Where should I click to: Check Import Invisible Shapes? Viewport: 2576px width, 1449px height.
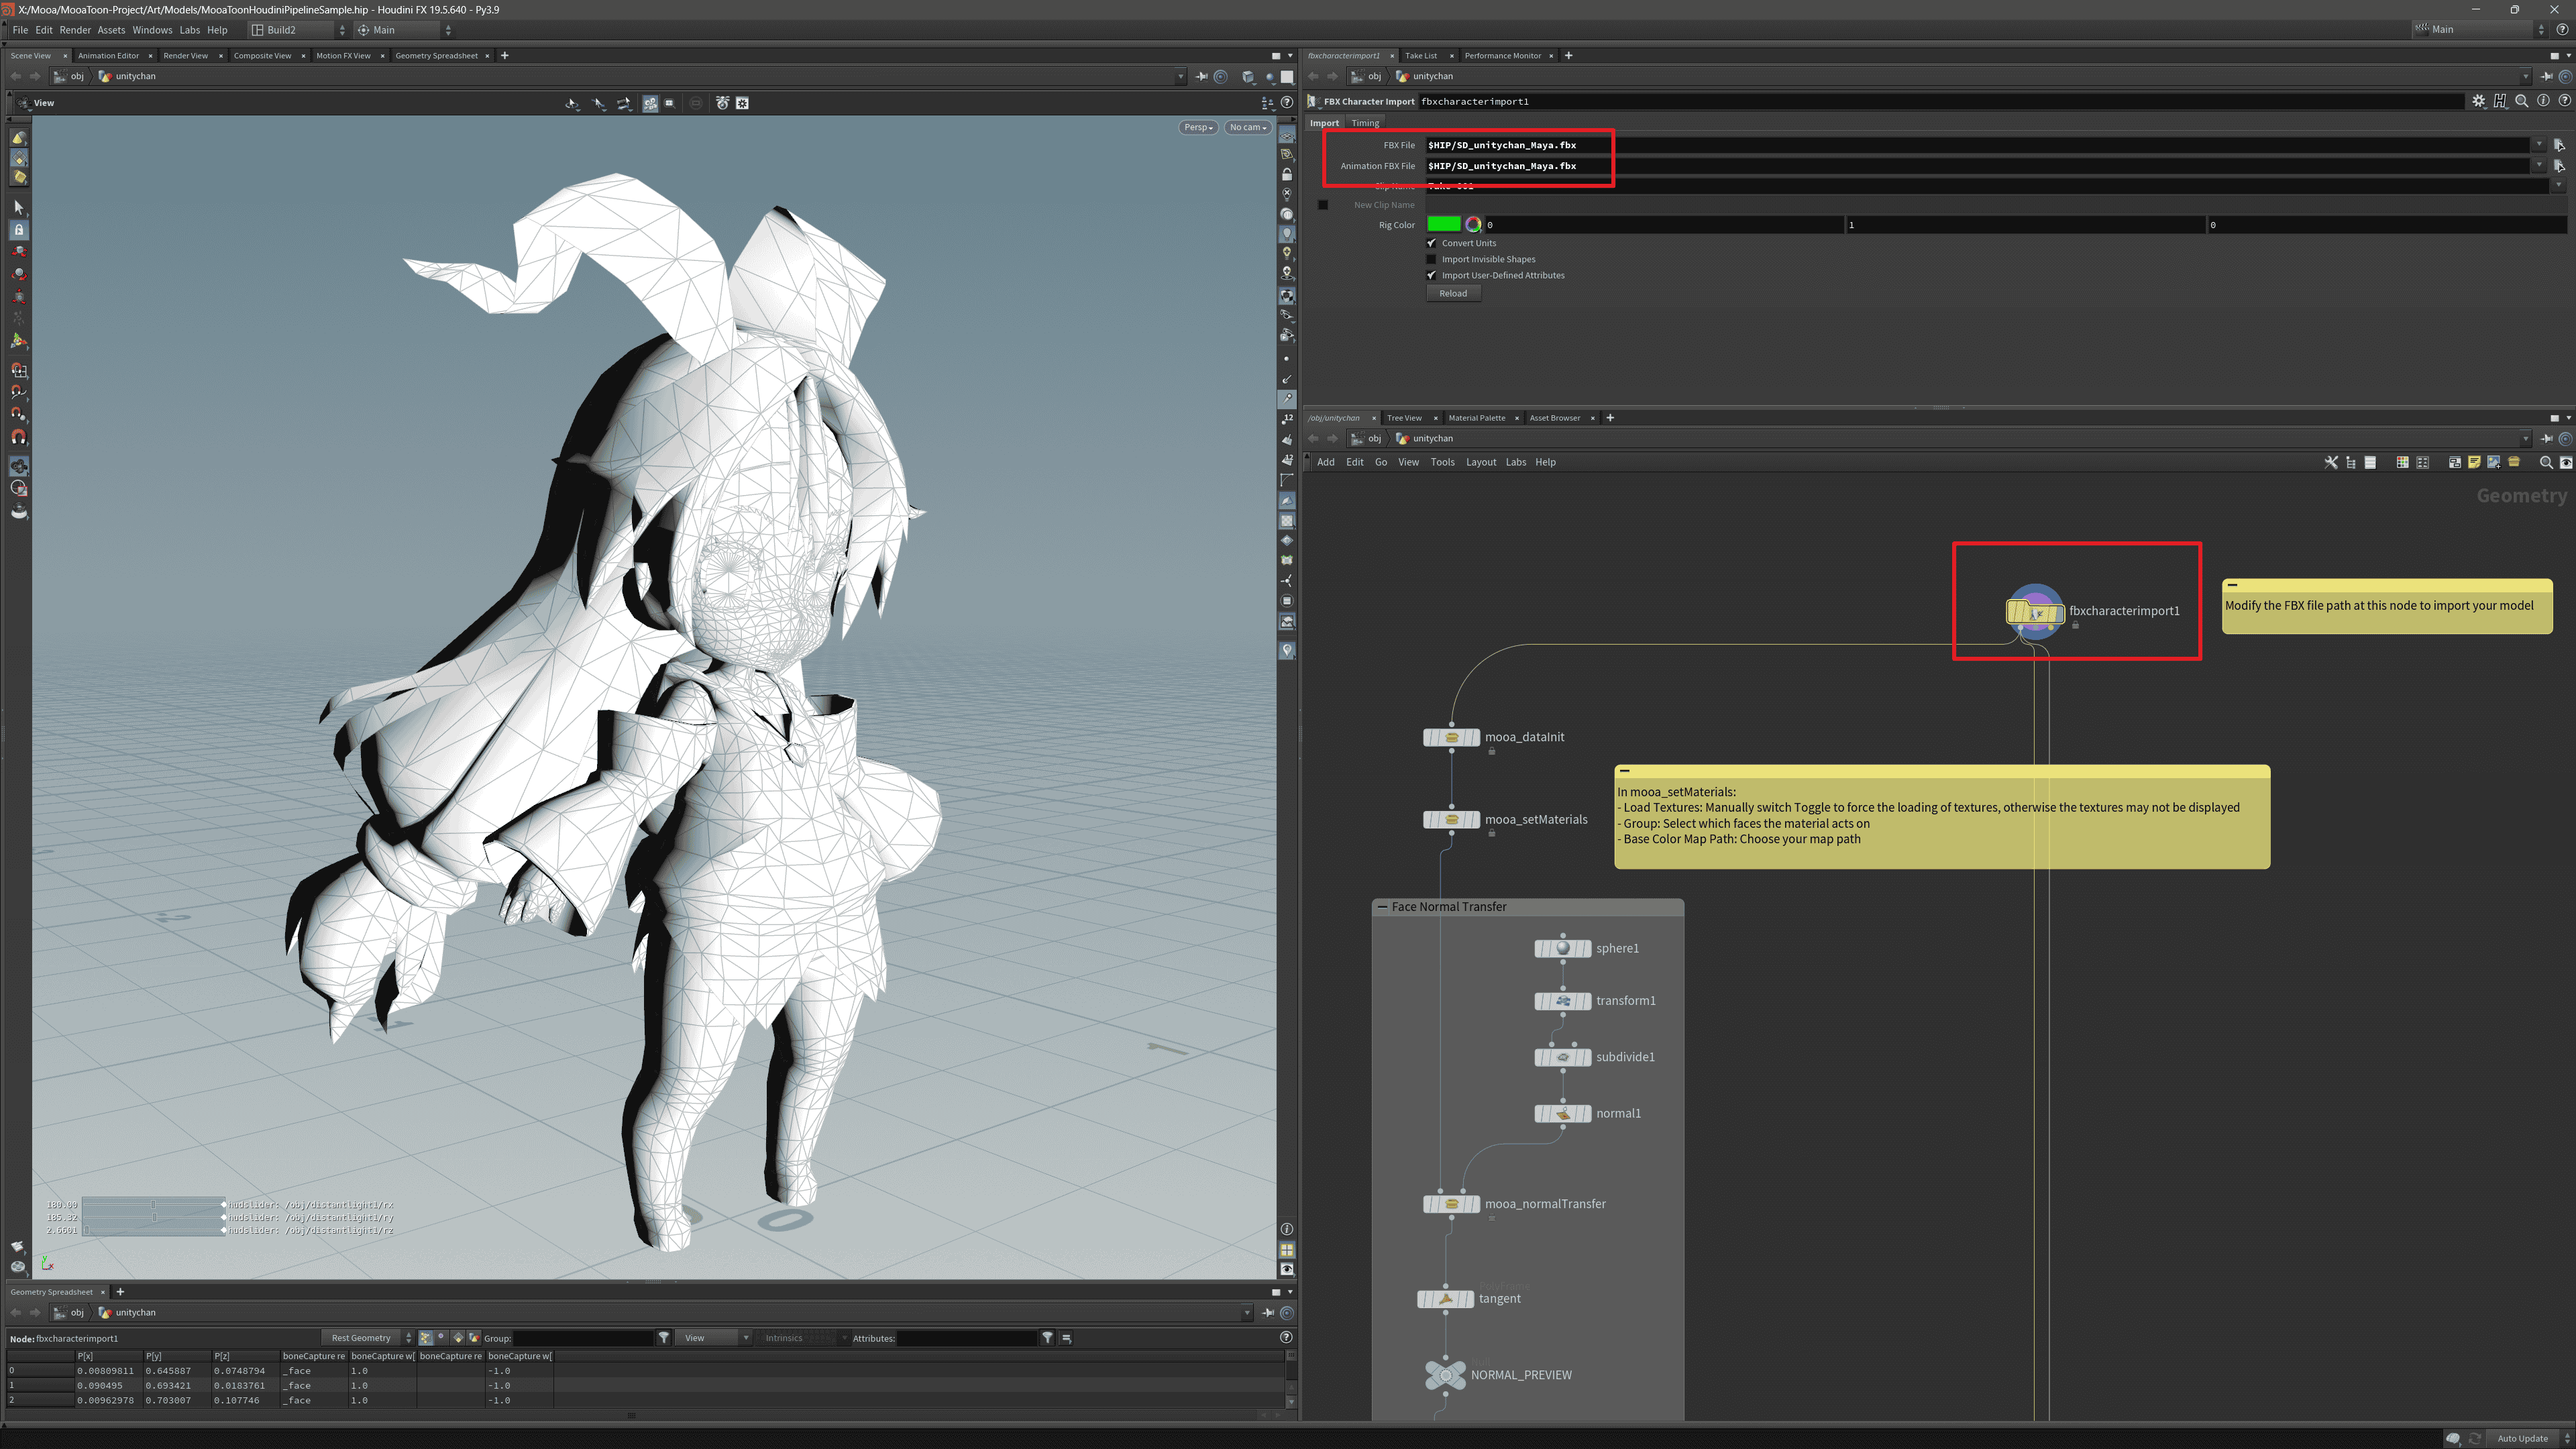pos(1431,259)
